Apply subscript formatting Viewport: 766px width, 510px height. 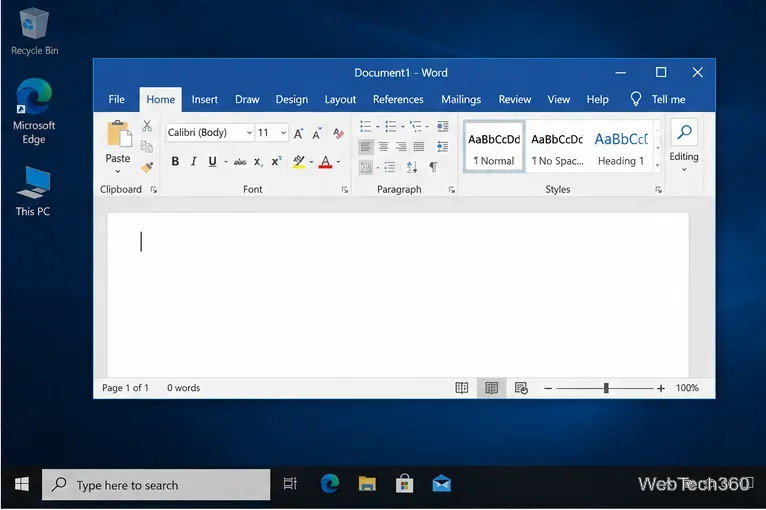point(258,162)
